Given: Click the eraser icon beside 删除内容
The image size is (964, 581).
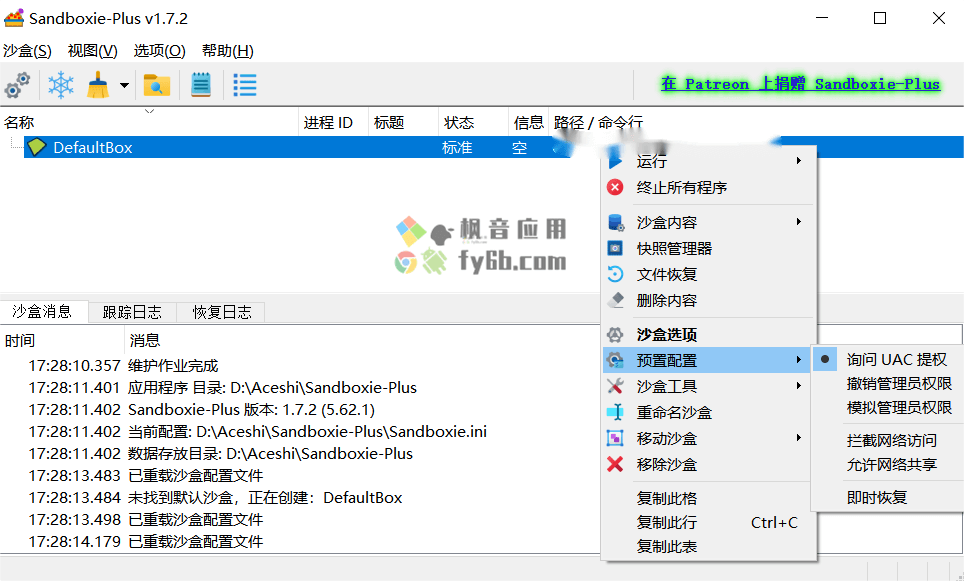Looking at the screenshot, I should point(615,300).
